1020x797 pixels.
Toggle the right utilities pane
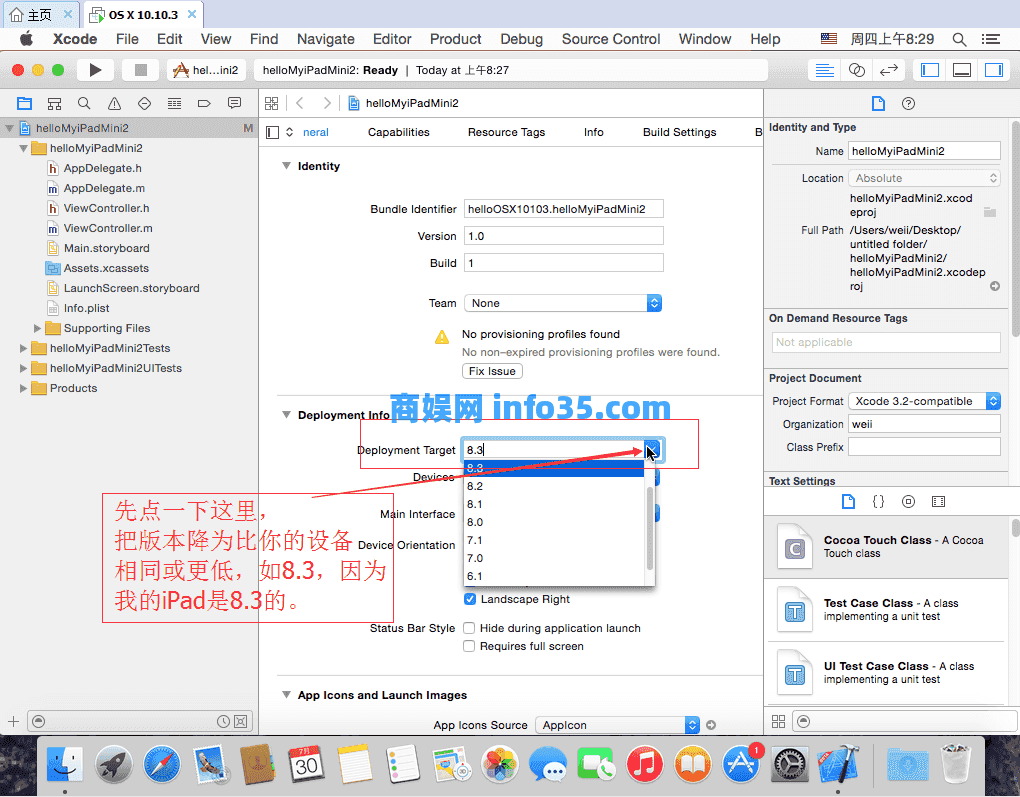993,70
